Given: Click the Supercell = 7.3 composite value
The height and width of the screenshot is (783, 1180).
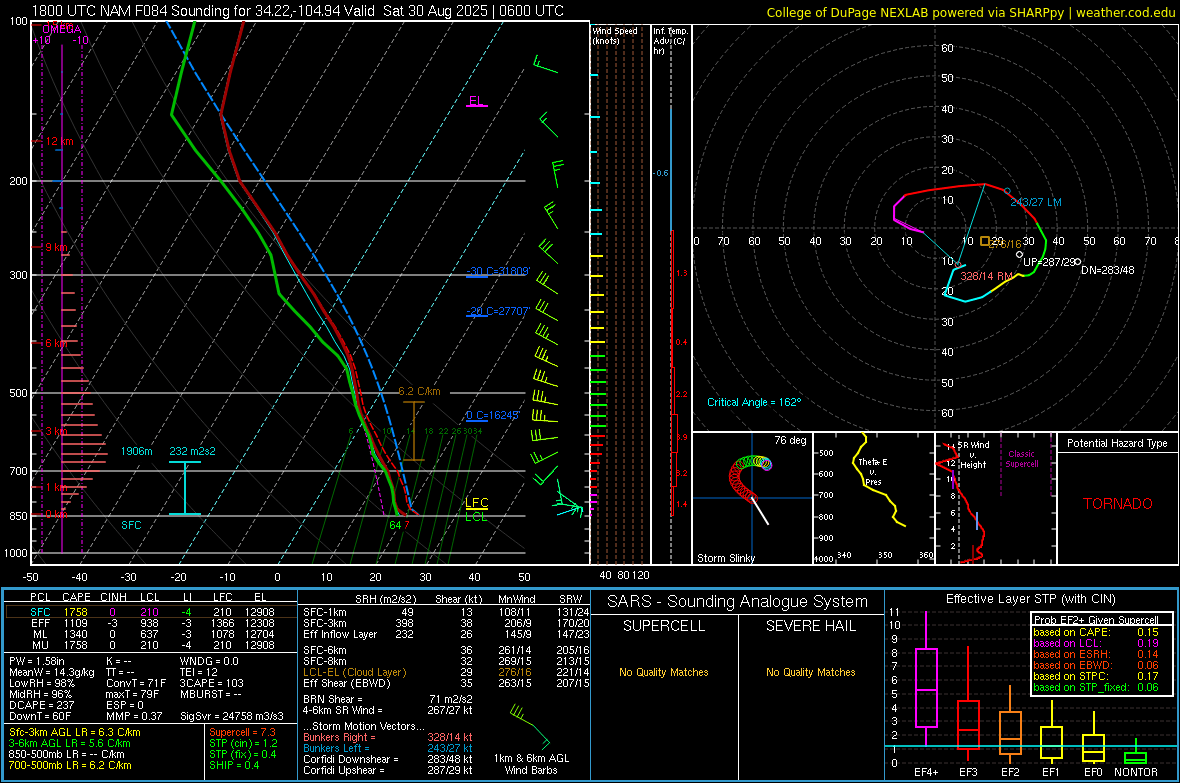Looking at the screenshot, I should [x=242, y=732].
